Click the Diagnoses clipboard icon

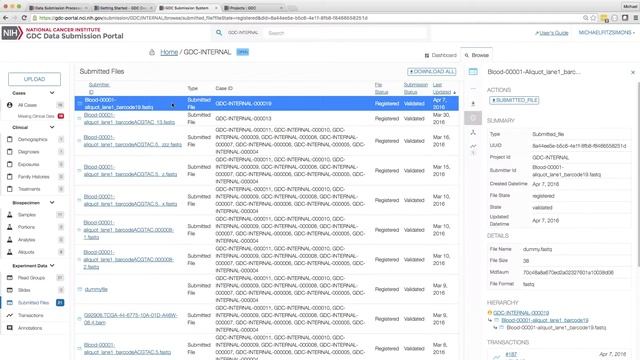click(10, 152)
